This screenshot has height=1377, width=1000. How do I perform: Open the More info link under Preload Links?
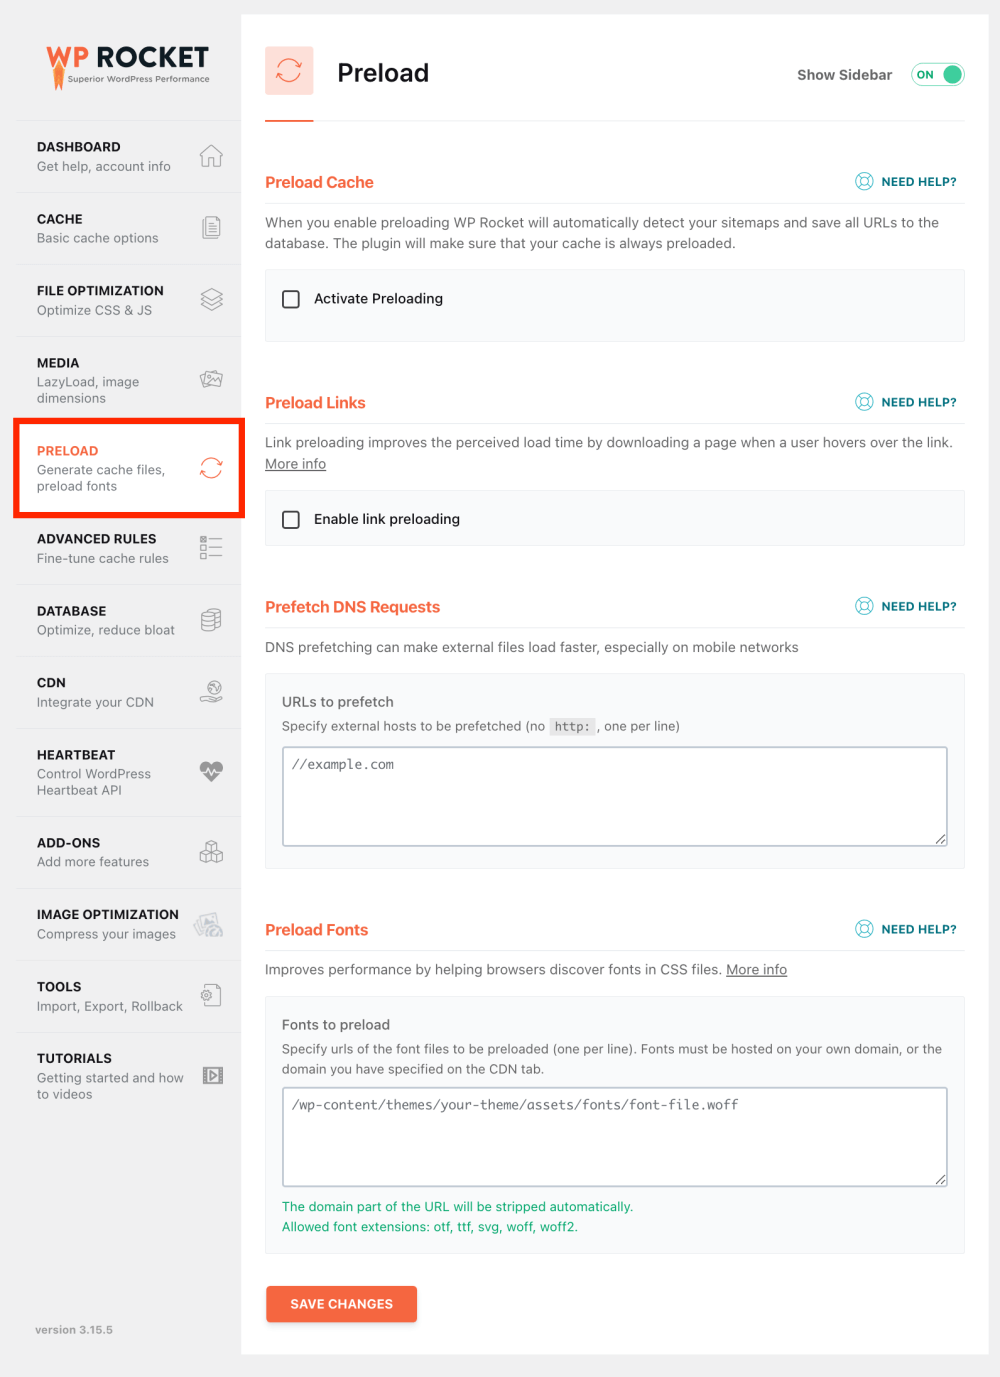click(295, 463)
